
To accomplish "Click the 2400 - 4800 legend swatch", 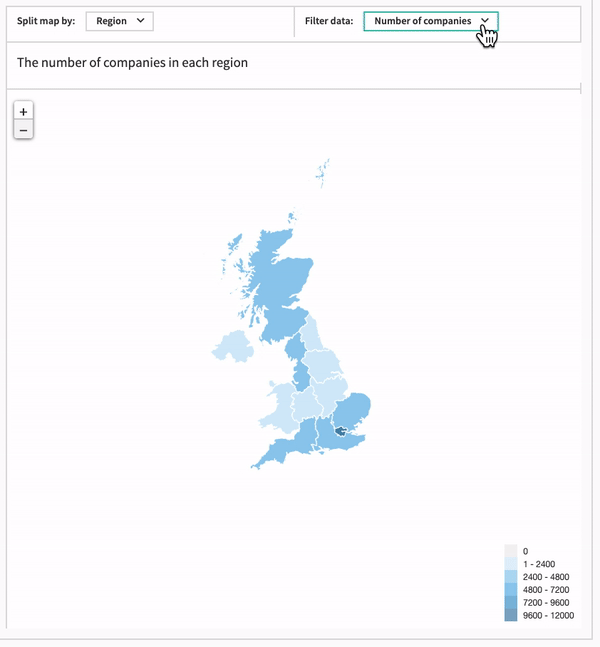I will [x=510, y=576].
